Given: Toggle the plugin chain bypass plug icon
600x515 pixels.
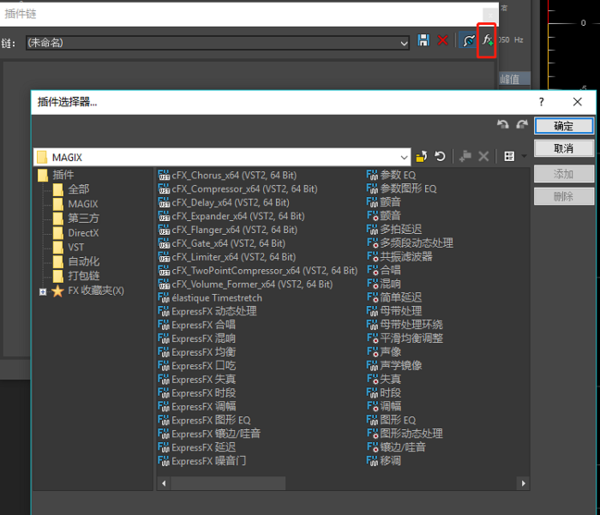Looking at the screenshot, I should (468, 40).
